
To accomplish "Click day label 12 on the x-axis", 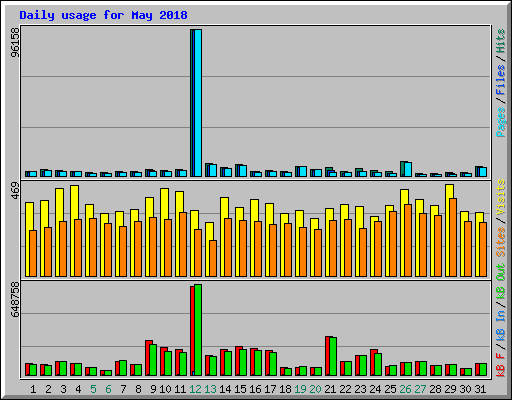I will (x=195, y=389).
